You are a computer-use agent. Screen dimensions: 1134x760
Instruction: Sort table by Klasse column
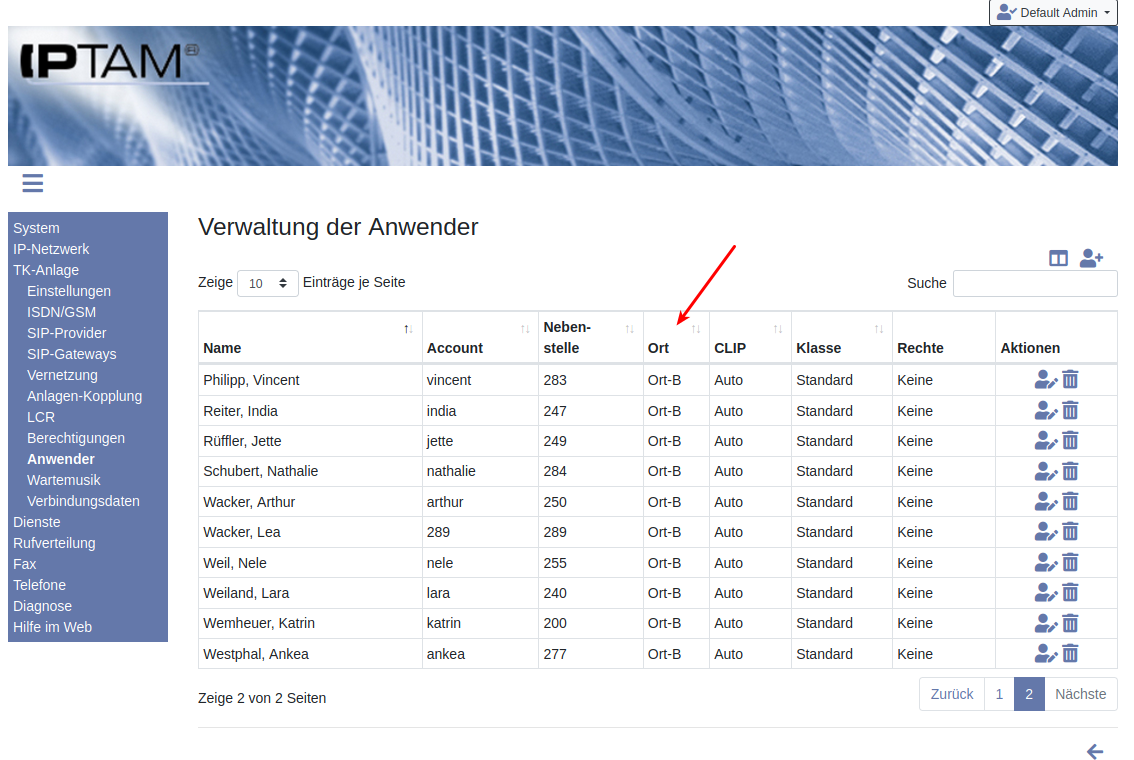click(840, 337)
